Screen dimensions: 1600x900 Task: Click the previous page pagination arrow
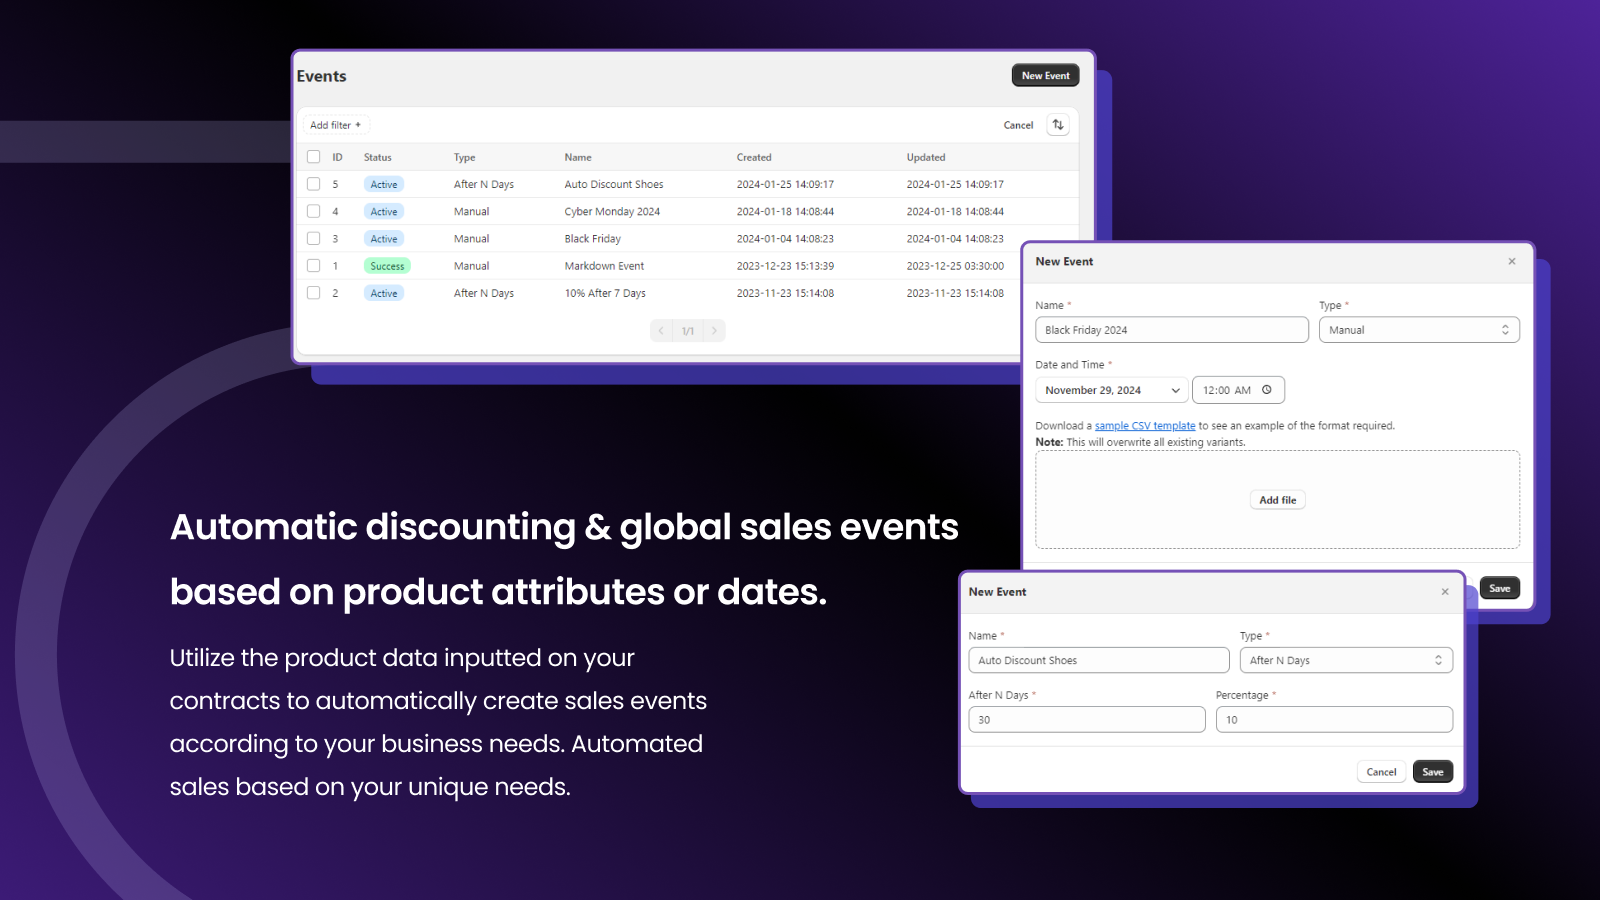661,330
